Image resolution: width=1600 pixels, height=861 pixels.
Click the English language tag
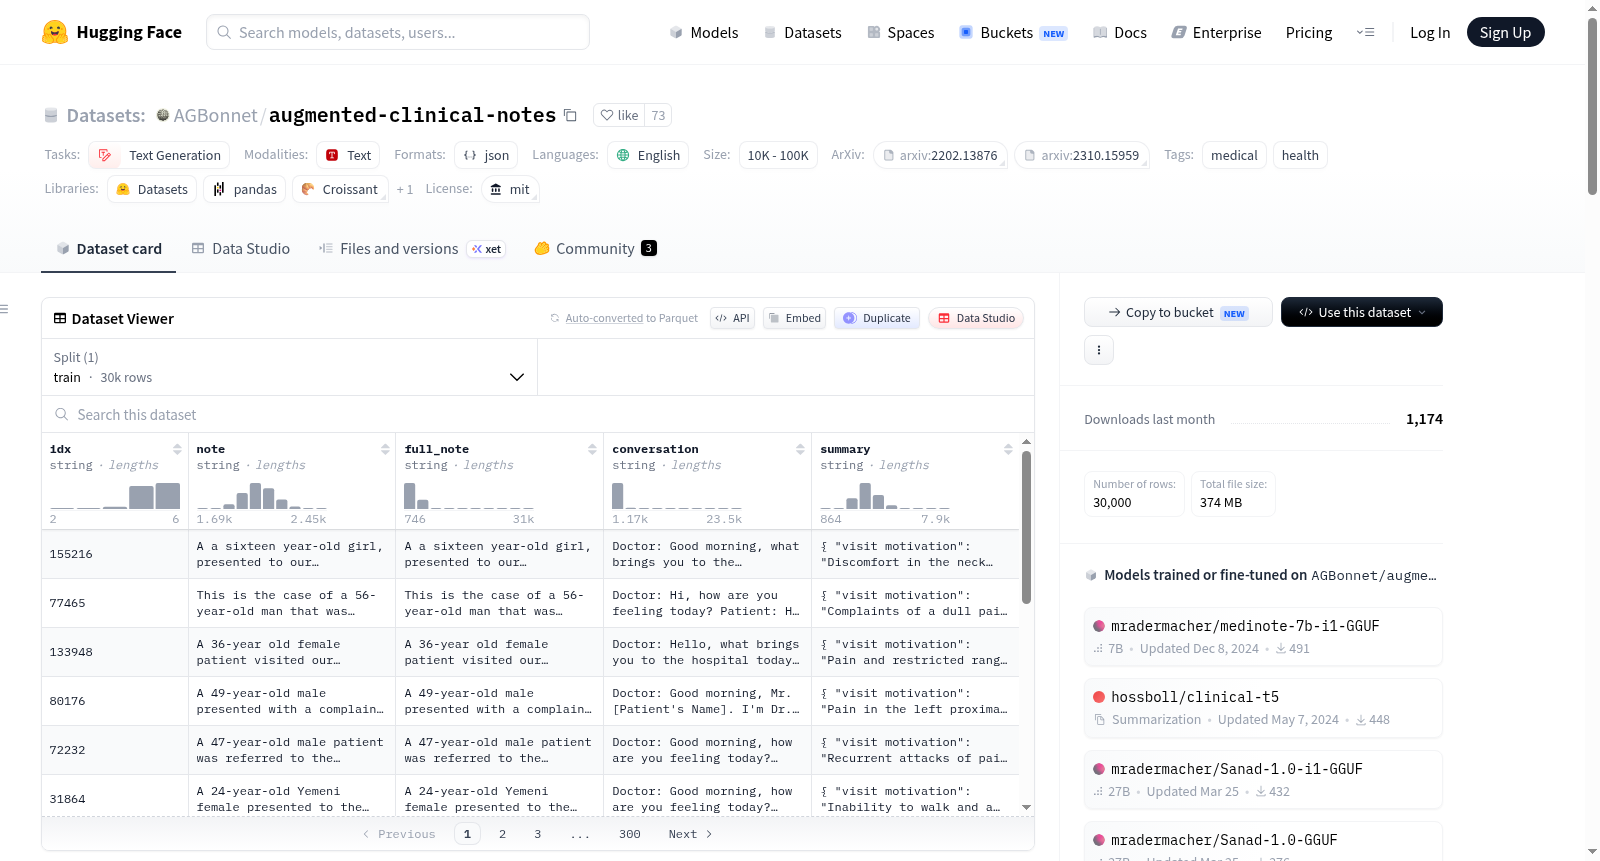click(x=648, y=155)
